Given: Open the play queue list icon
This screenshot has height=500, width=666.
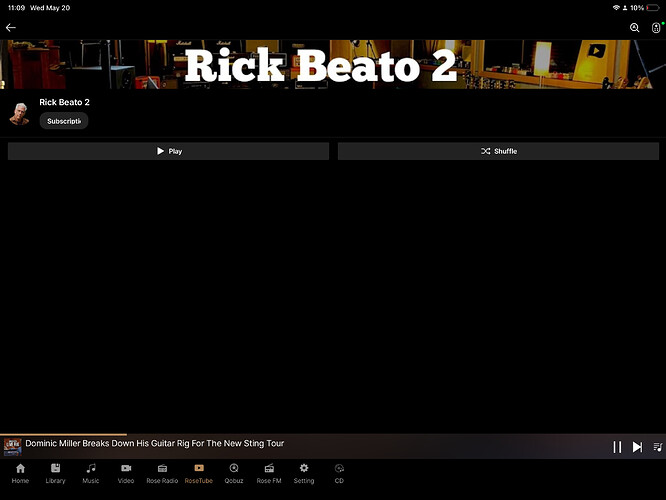Looking at the screenshot, I should point(658,447).
